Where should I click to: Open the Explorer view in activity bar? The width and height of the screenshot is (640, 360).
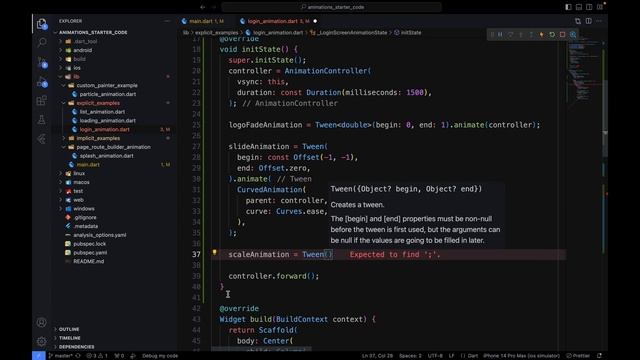pos(42,24)
